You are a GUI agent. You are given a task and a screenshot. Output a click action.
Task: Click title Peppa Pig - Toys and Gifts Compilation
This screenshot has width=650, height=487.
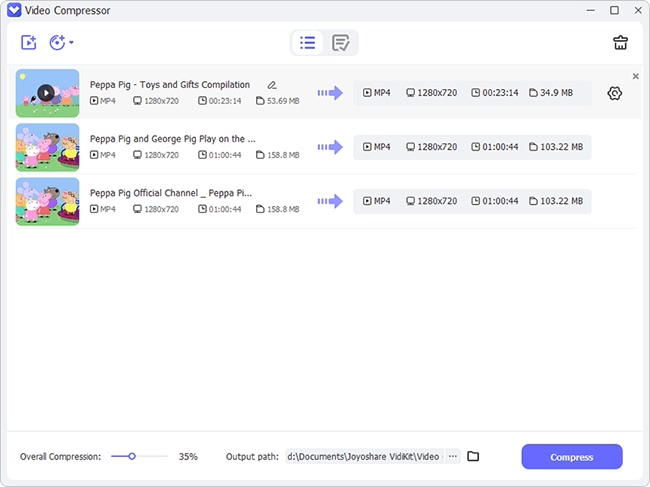tap(170, 85)
